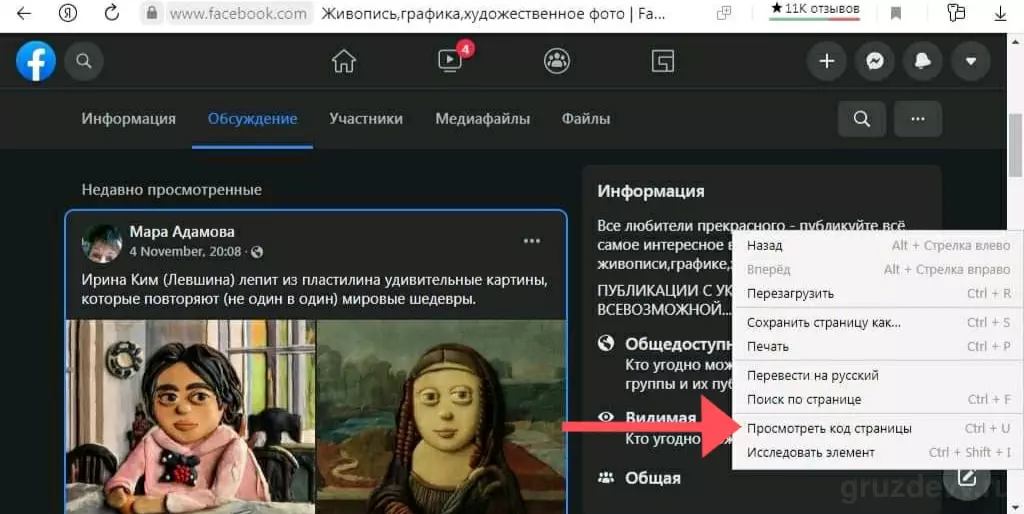
Task: Open the plasticine girl in pink image
Action: click(x=191, y=417)
